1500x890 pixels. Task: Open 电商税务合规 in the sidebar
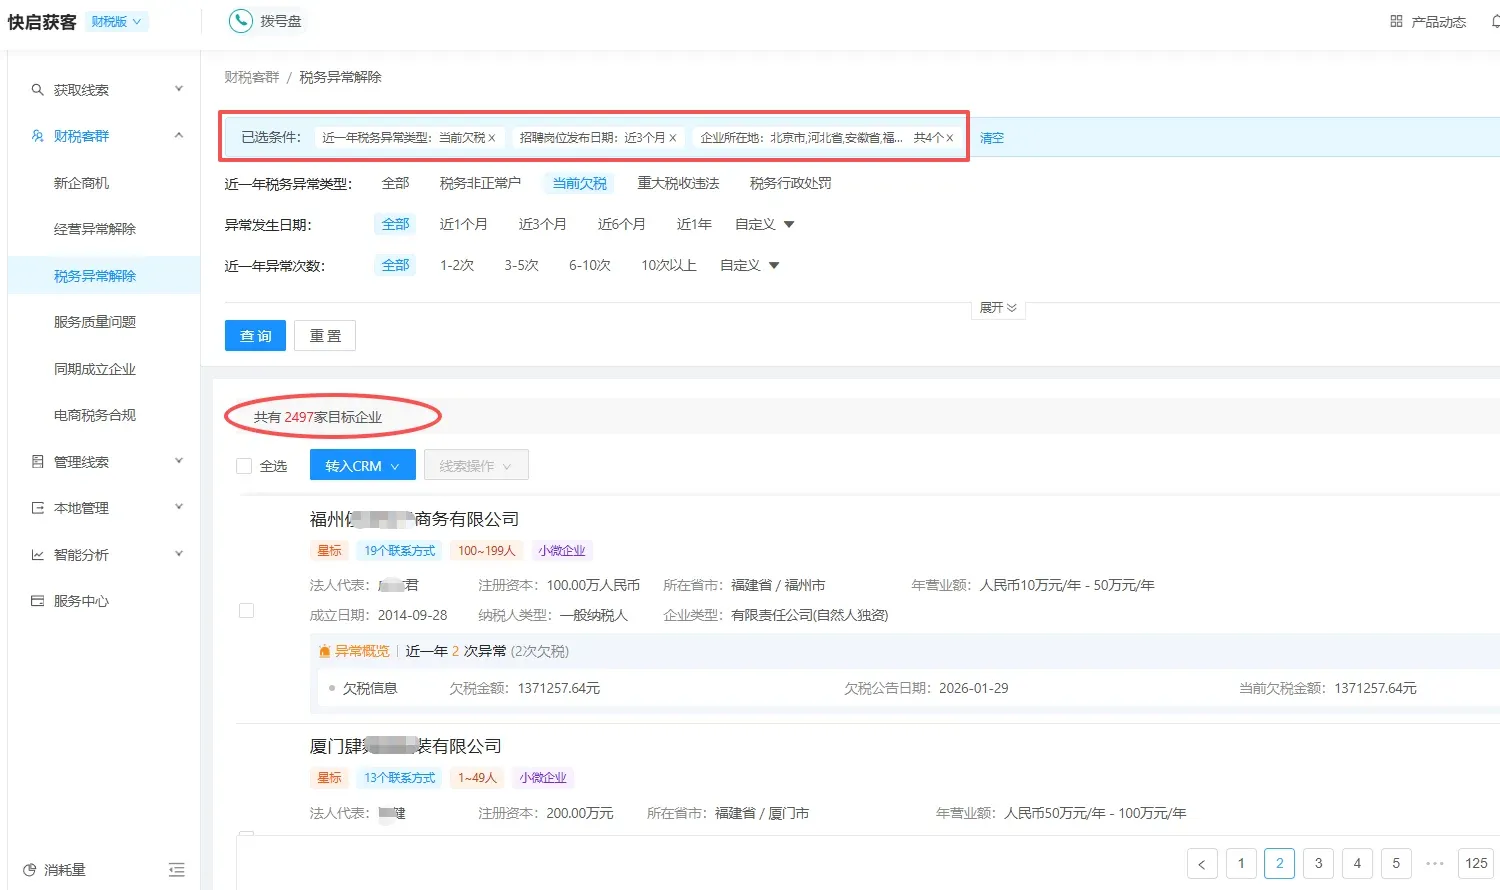tap(95, 415)
